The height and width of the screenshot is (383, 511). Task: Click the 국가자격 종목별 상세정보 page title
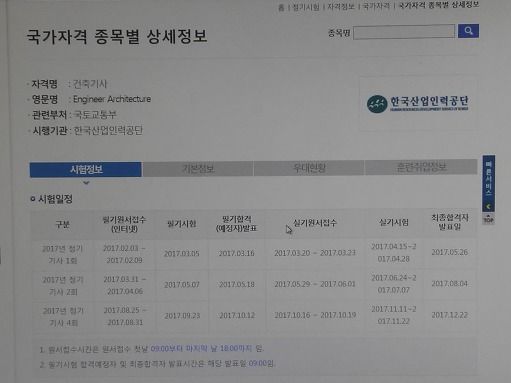point(117,37)
